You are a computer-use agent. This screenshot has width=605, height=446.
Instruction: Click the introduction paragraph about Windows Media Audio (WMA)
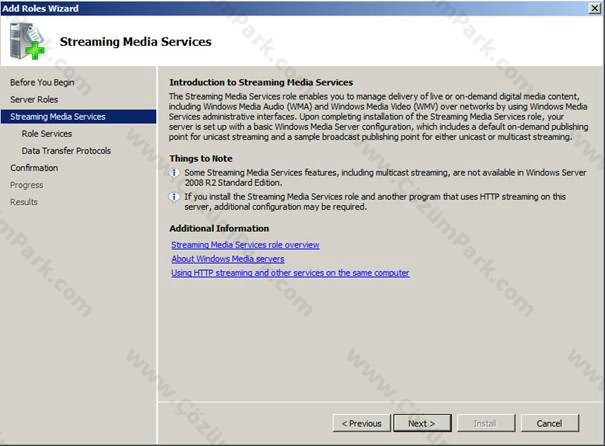coord(378,117)
